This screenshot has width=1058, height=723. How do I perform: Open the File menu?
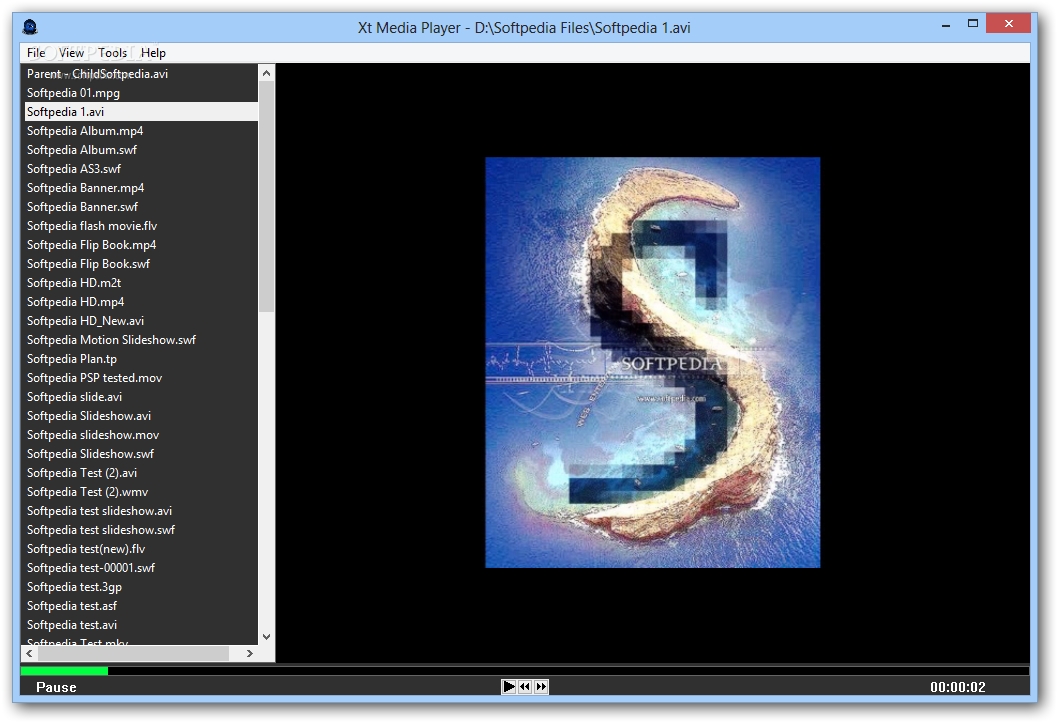click(x=36, y=53)
